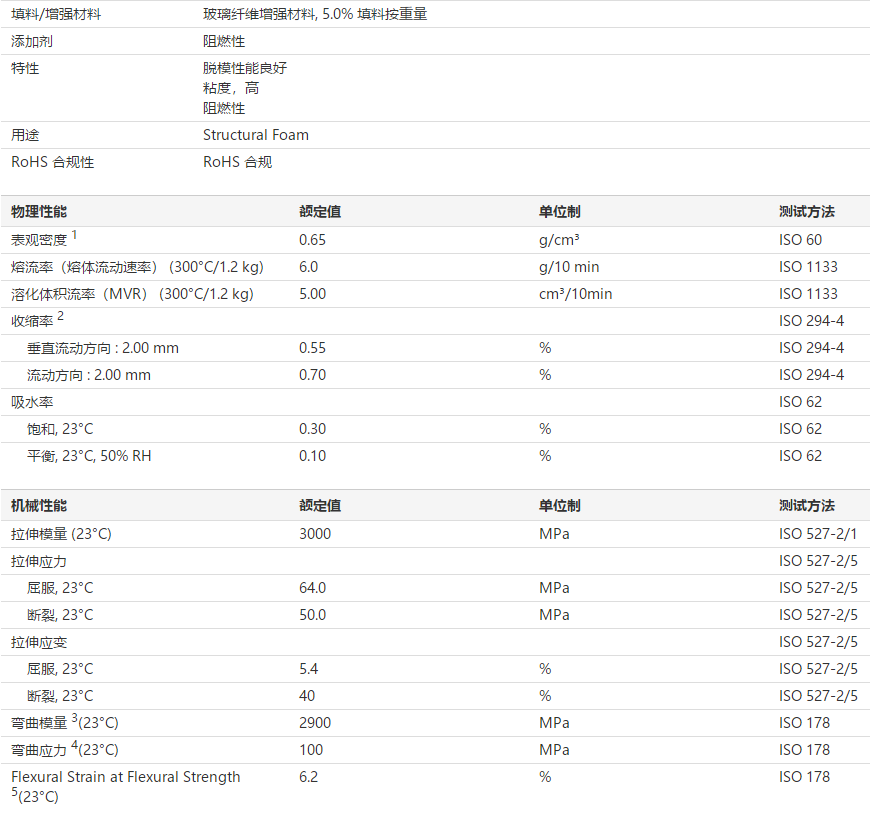Click the 熔流率 (300°C/1.2 kg) row label
The image size is (870, 814).
point(137,267)
